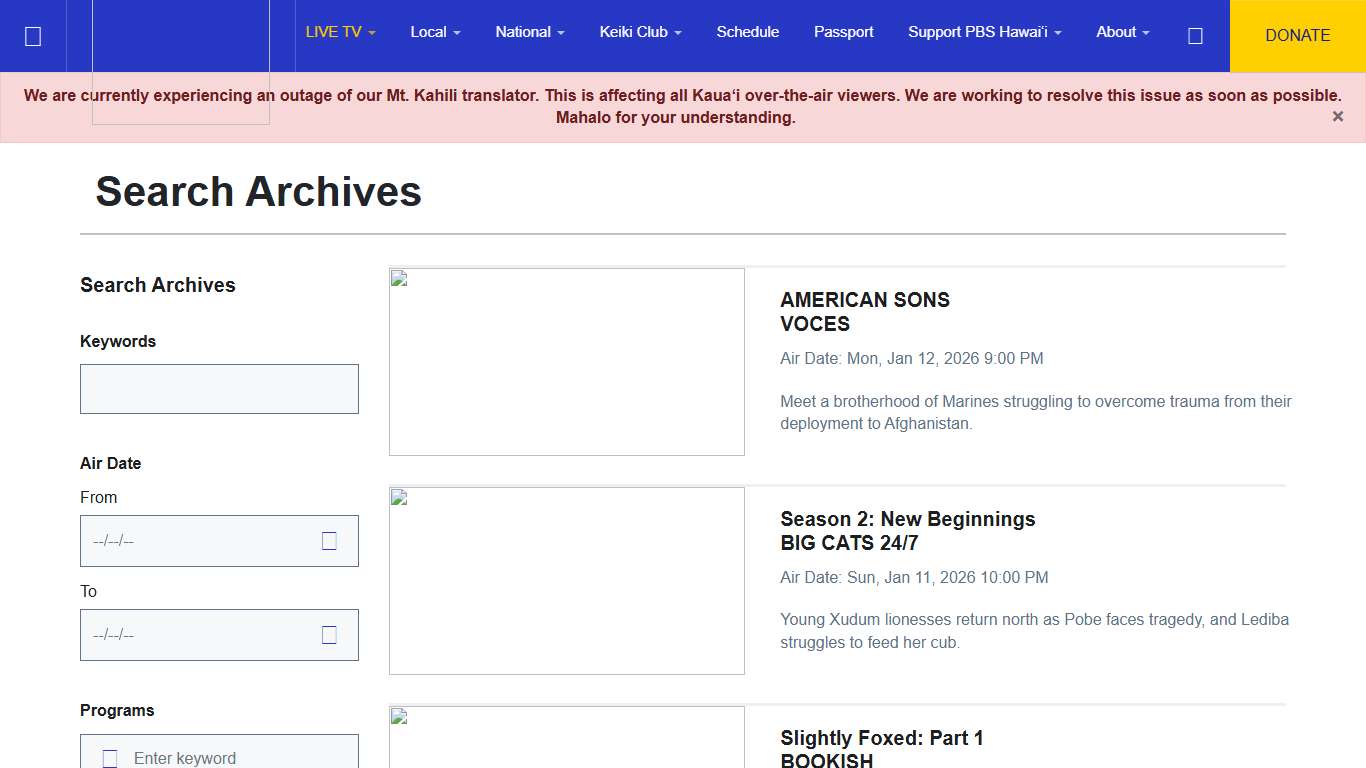Viewport: 1366px width, 768px height.
Task: Open the To date calendar picker icon
Action: (329, 635)
